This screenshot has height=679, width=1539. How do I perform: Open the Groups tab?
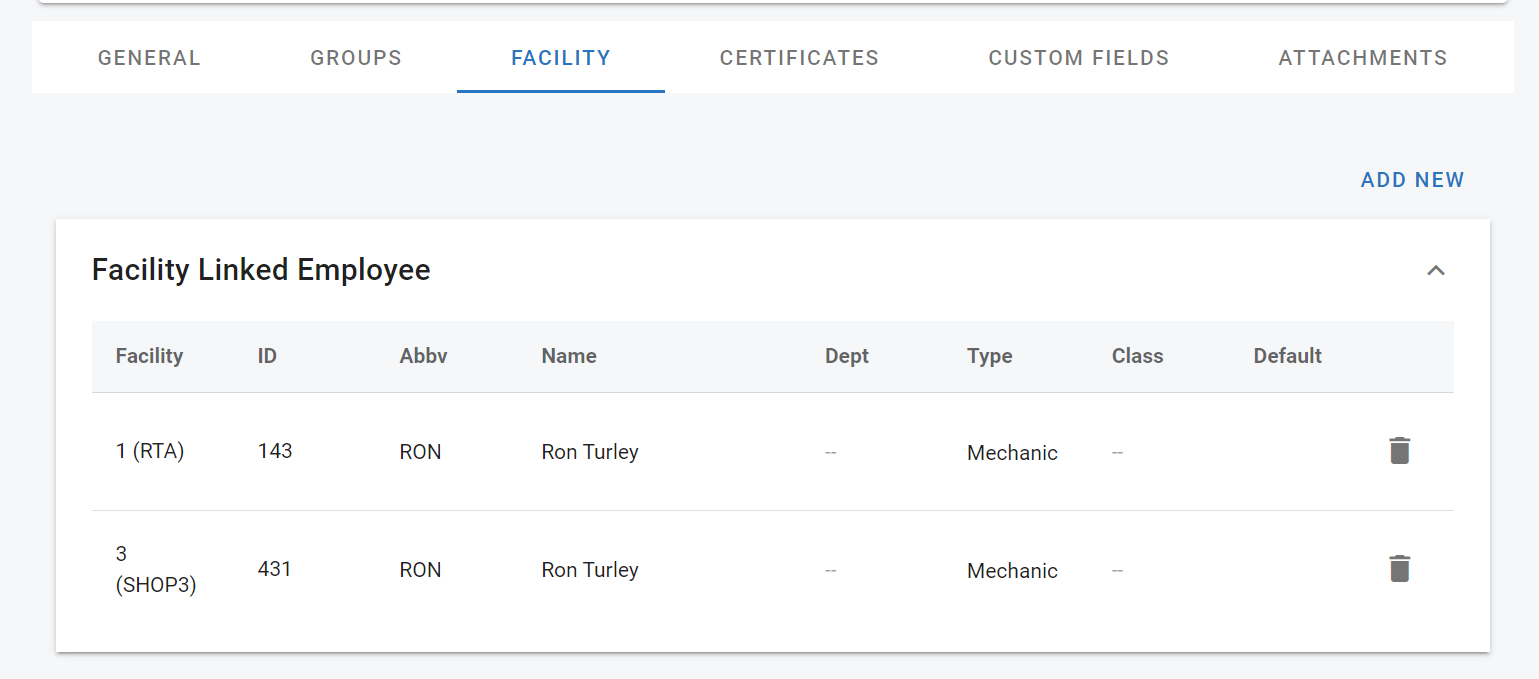pos(356,58)
